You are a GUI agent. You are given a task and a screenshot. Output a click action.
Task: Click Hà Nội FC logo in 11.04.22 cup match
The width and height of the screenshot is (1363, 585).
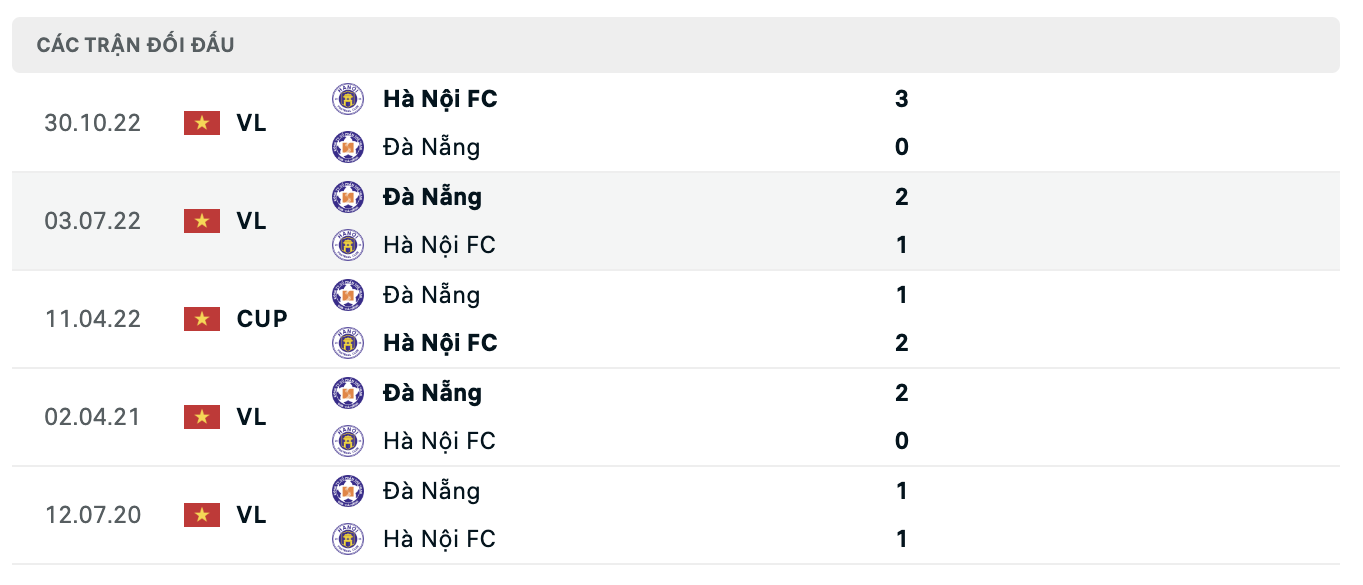[x=348, y=343]
